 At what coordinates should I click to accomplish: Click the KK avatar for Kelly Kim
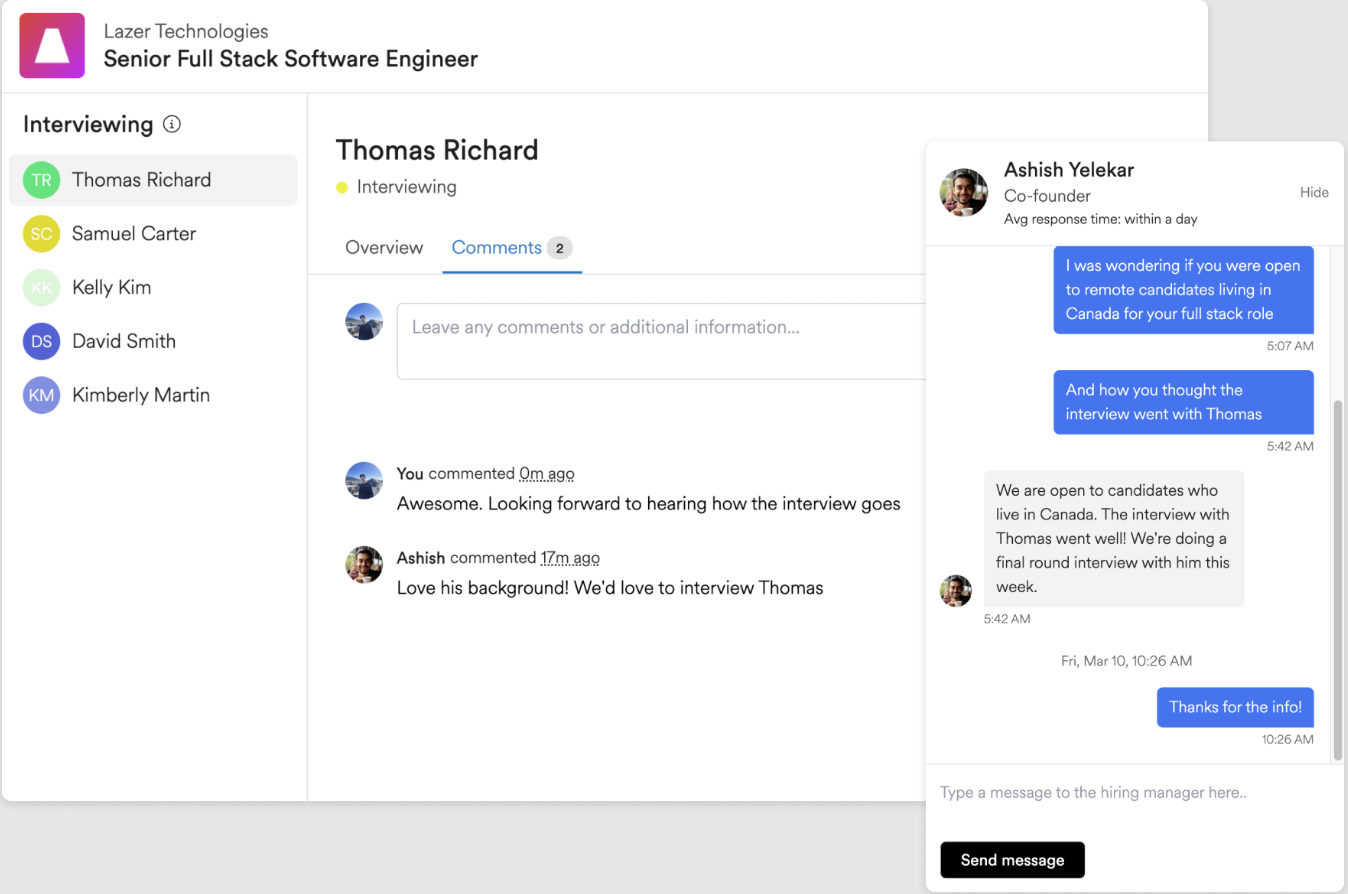point(41,288)
